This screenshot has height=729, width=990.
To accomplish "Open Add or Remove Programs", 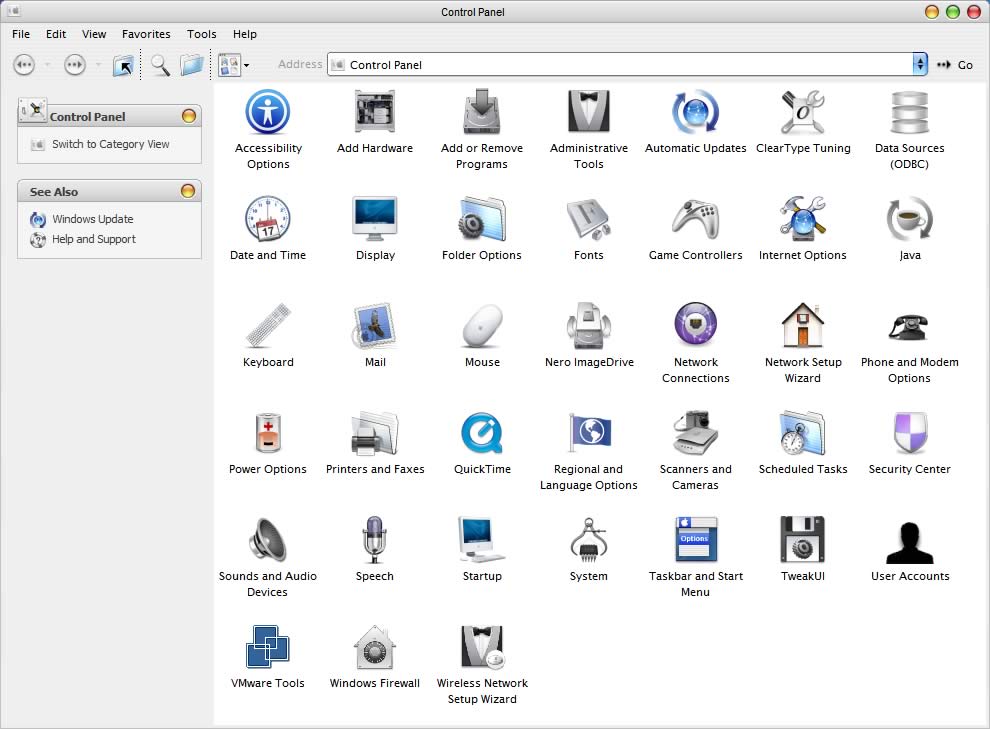I will (482, 112).
